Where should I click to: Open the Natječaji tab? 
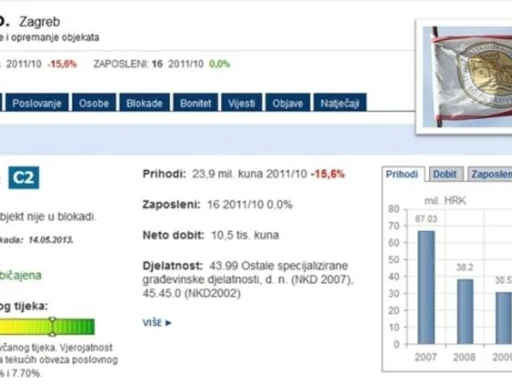coord(340,103)
